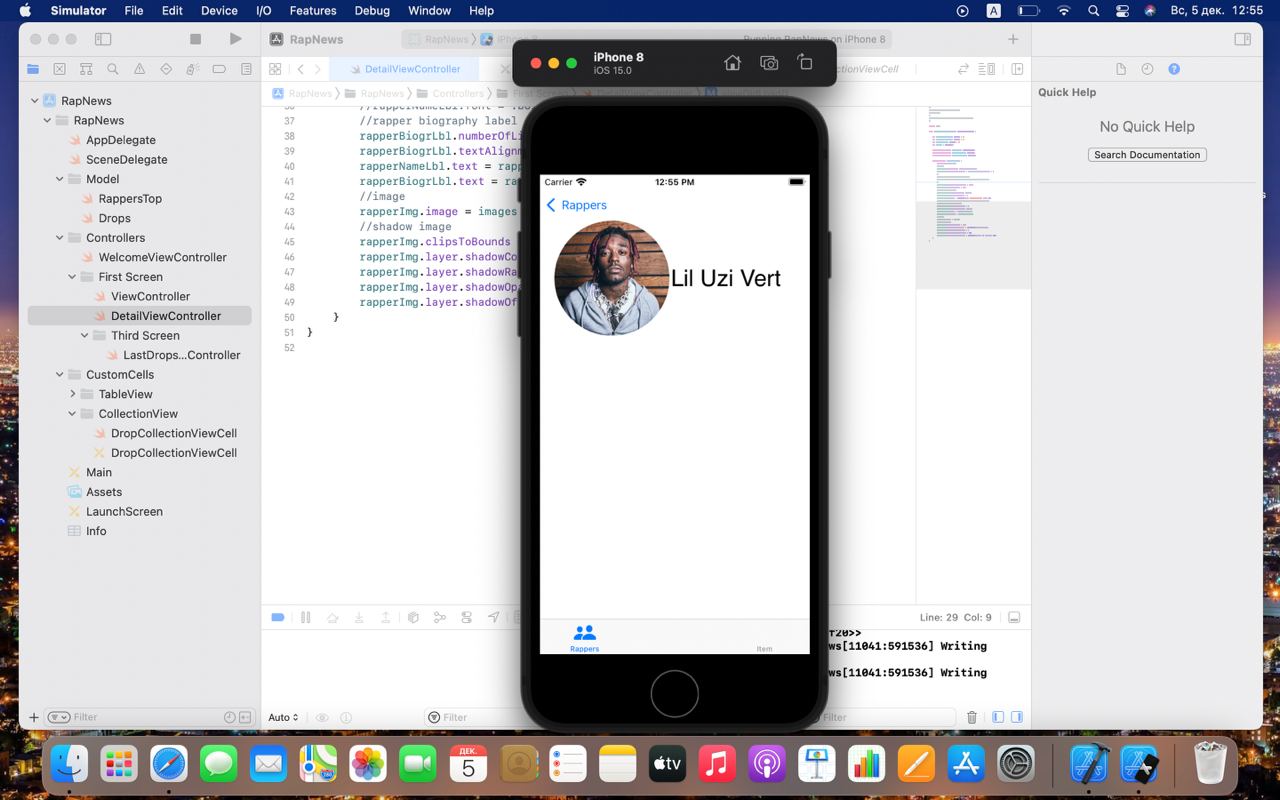The height and width of the screenshot is (800, 1280).
Task: Tap the Rappers back button
Action: 577,205
